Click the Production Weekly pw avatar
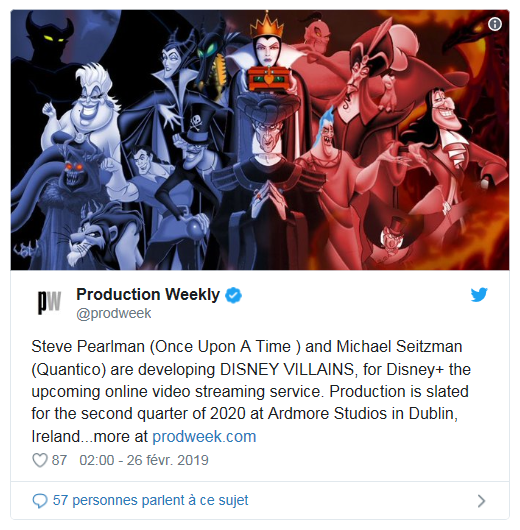520x530 pixels. pyautogui.click(x=49, y=302)
